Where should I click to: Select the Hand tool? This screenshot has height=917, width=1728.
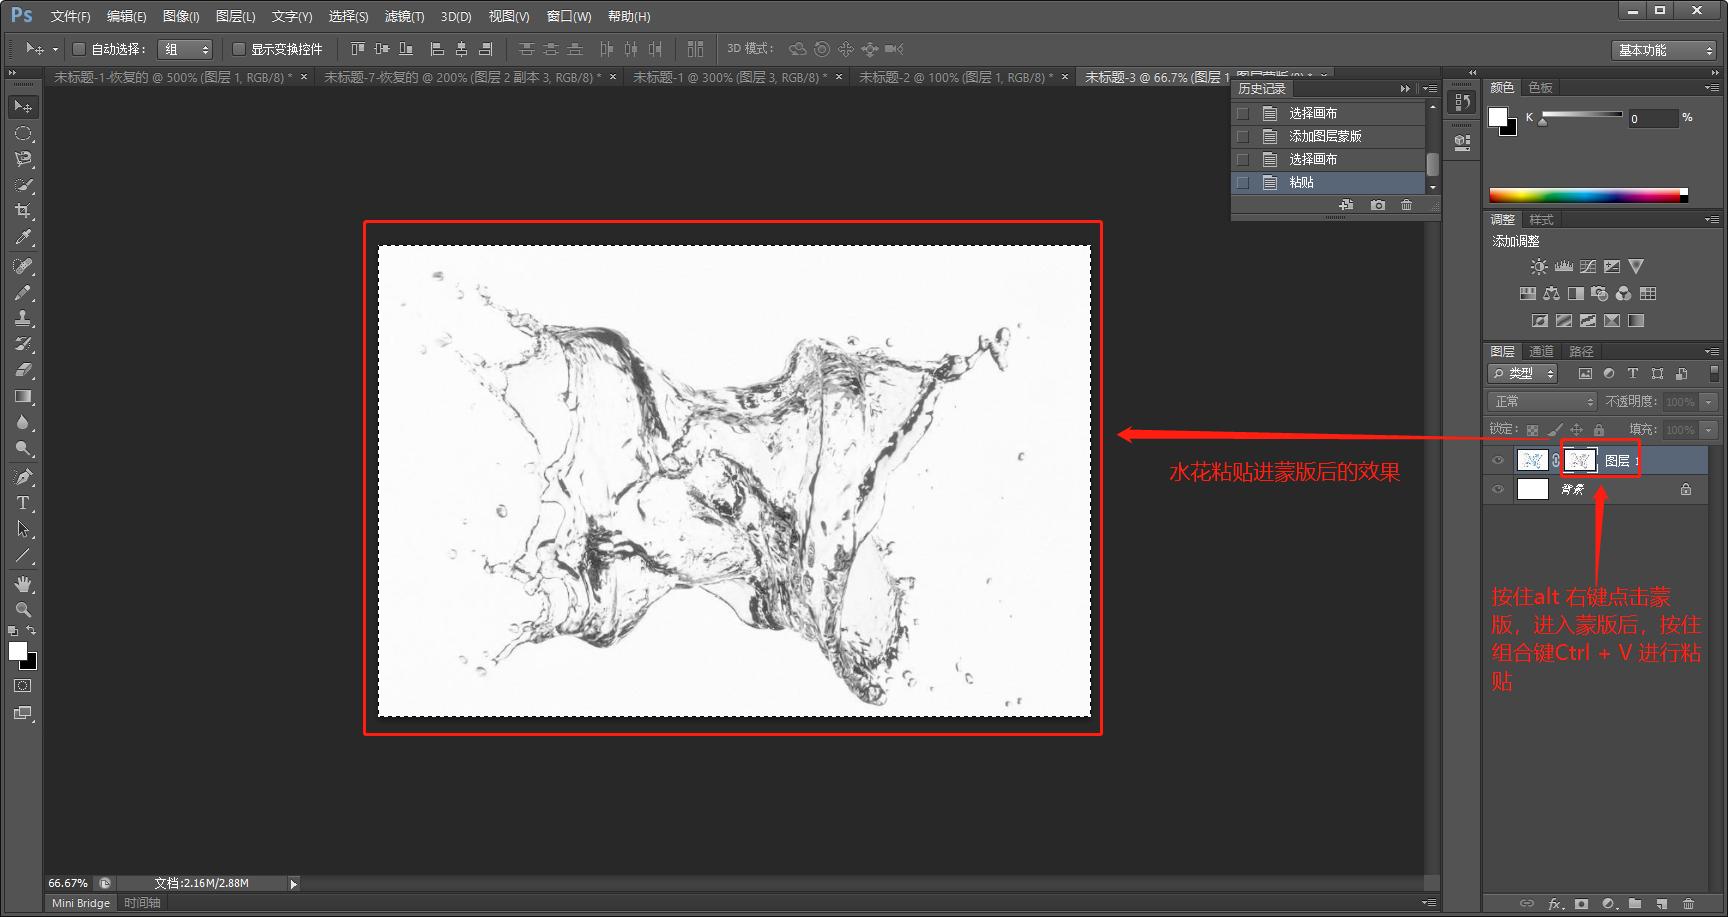(x=23, y=584)
